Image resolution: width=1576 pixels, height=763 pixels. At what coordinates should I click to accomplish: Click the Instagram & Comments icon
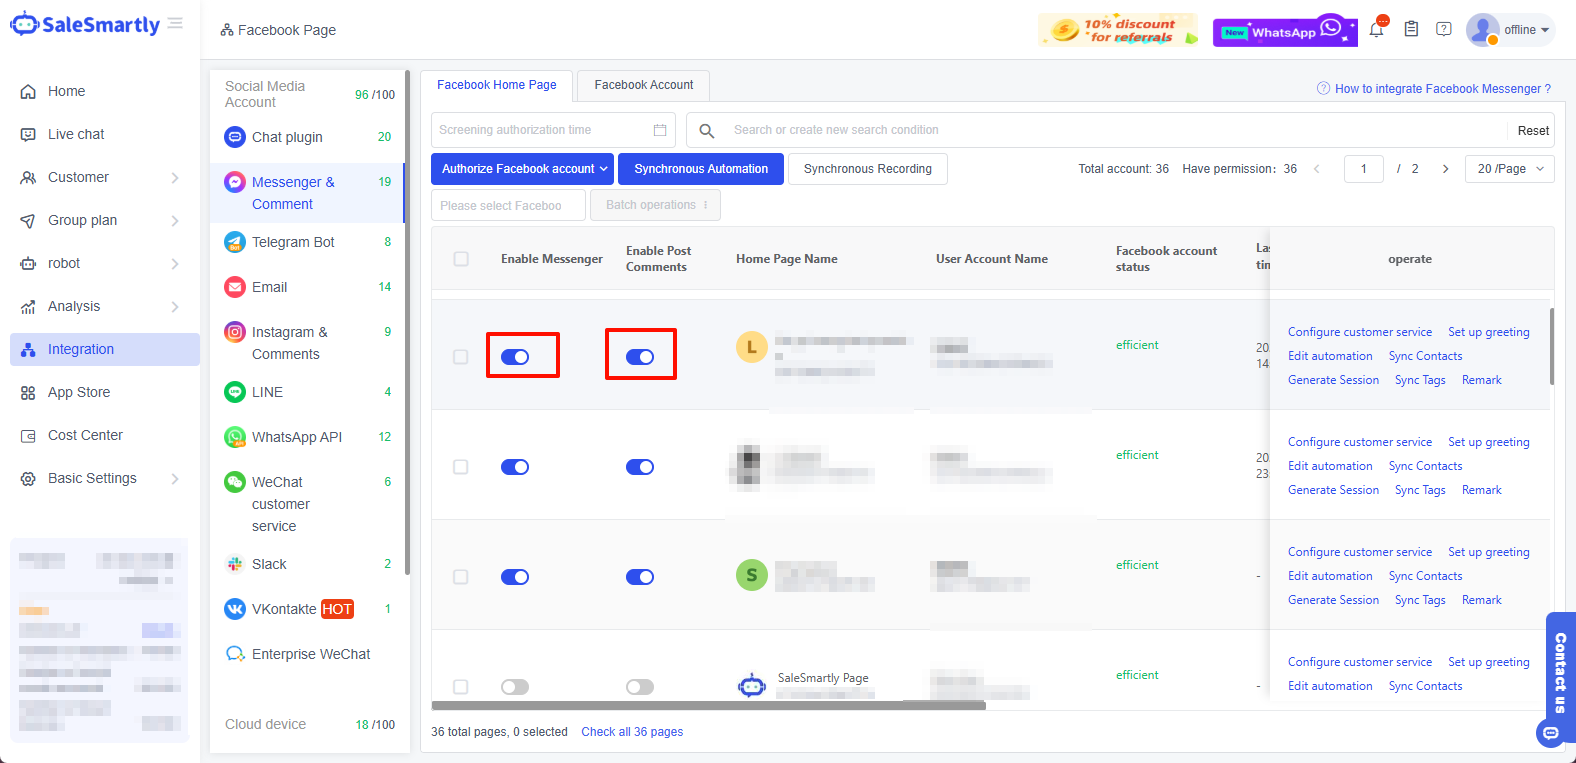pyautogui.click(x=235, y=332)
